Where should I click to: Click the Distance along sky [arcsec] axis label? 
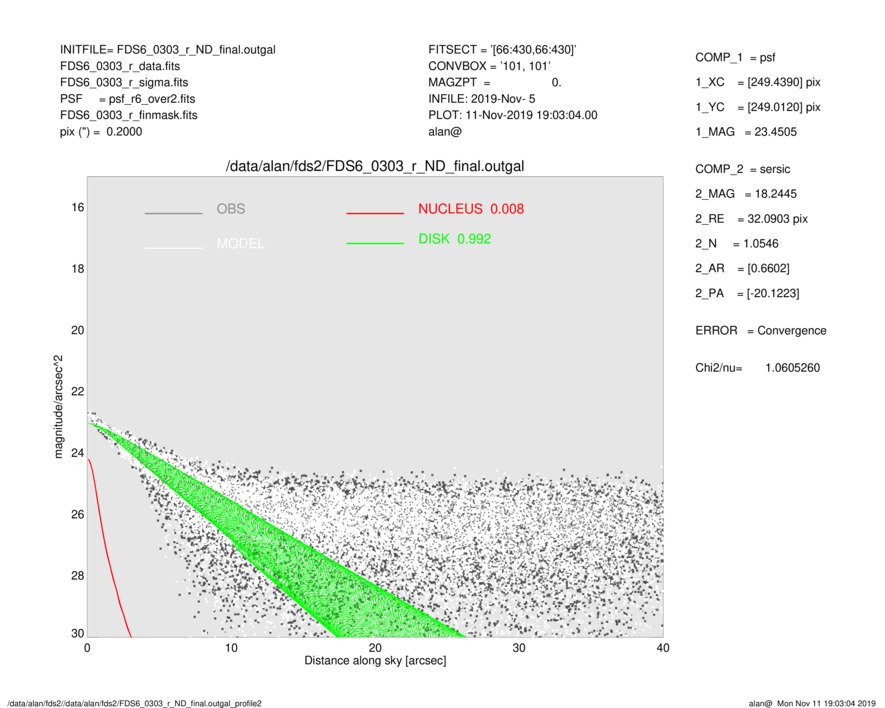coord(375,661)
